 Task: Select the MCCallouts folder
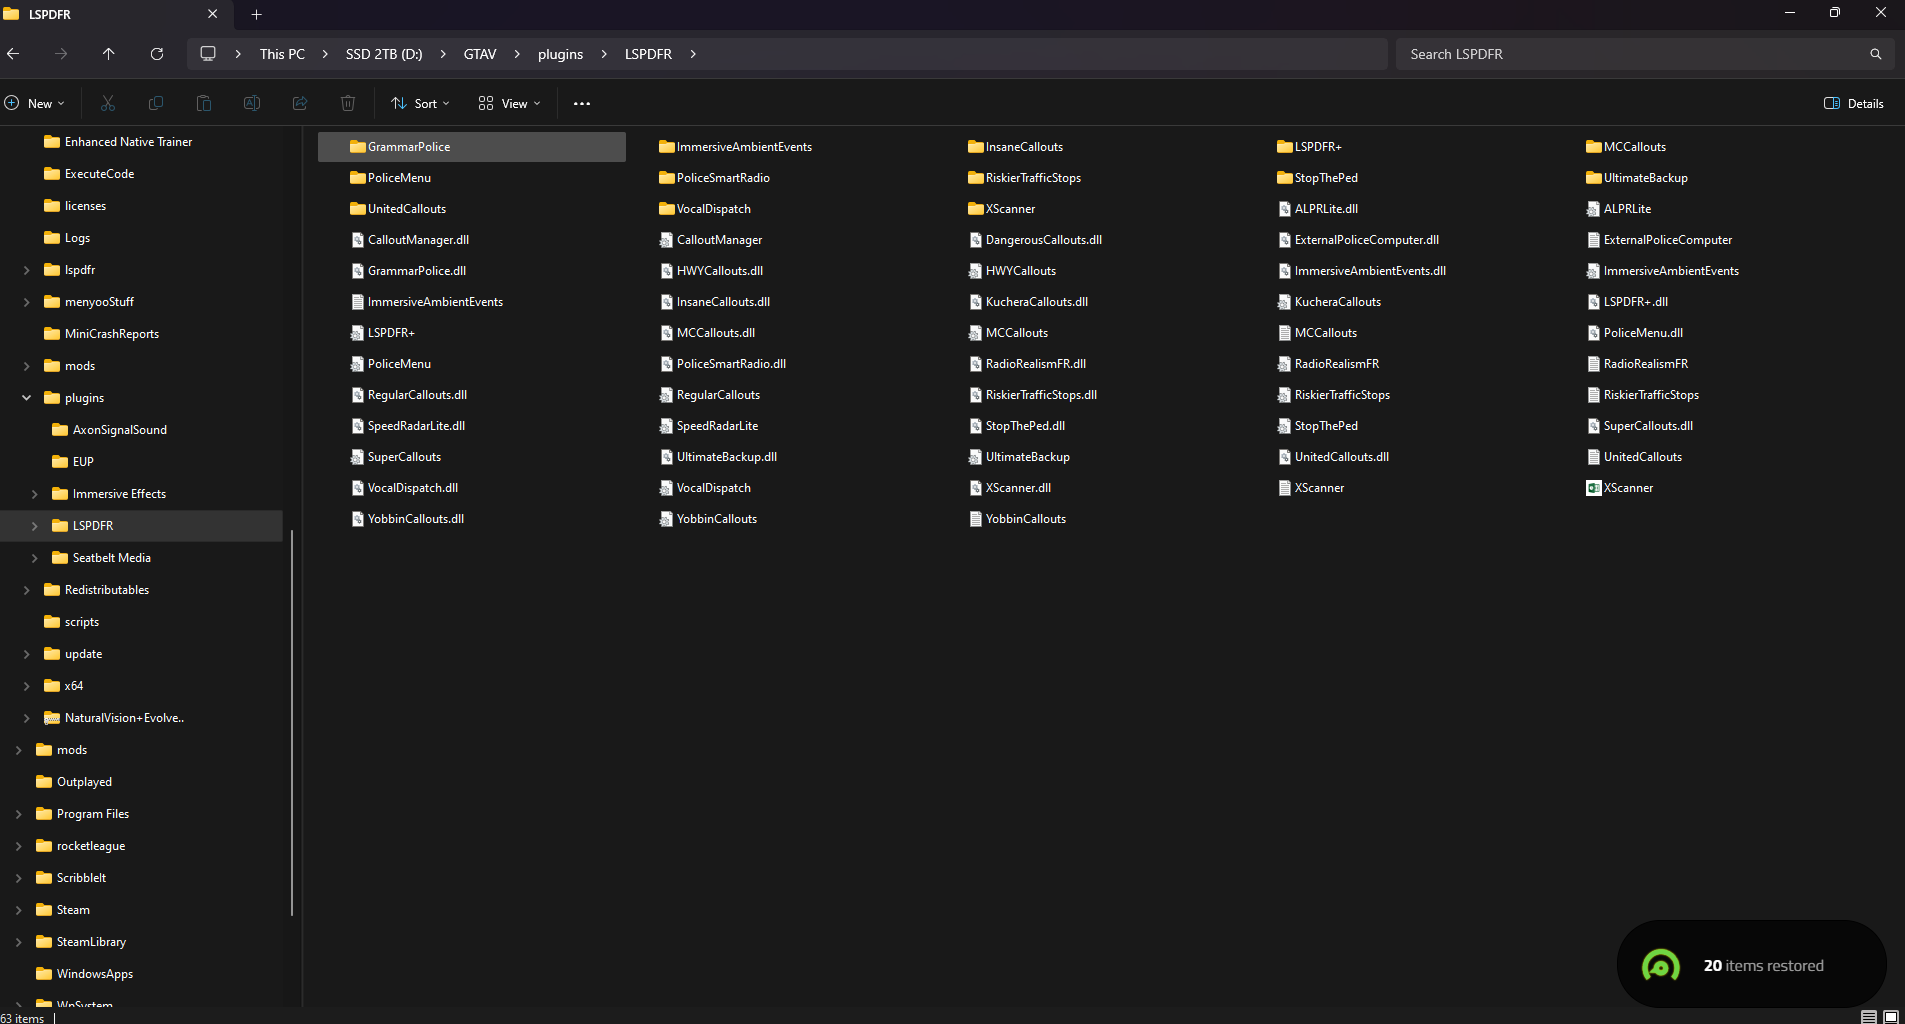coord(1627,147)
